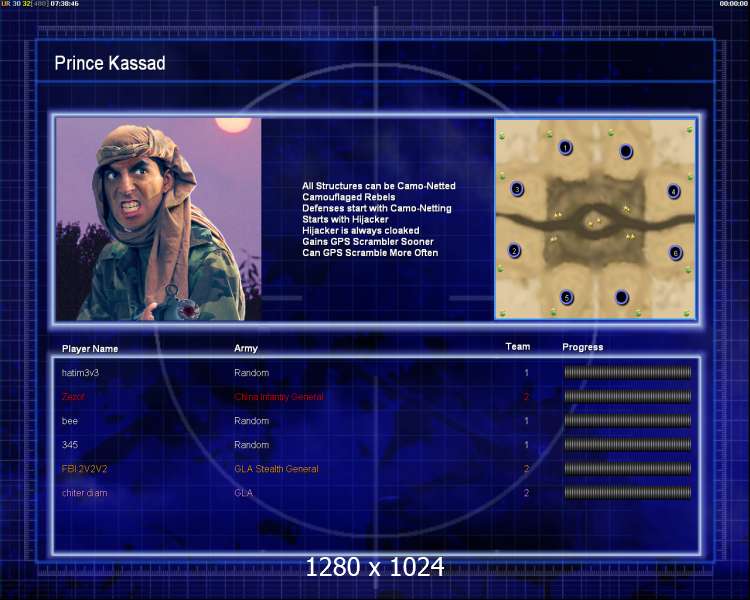Select player name chiter diam
Screen dimensions: 750x600
[85, 492]
